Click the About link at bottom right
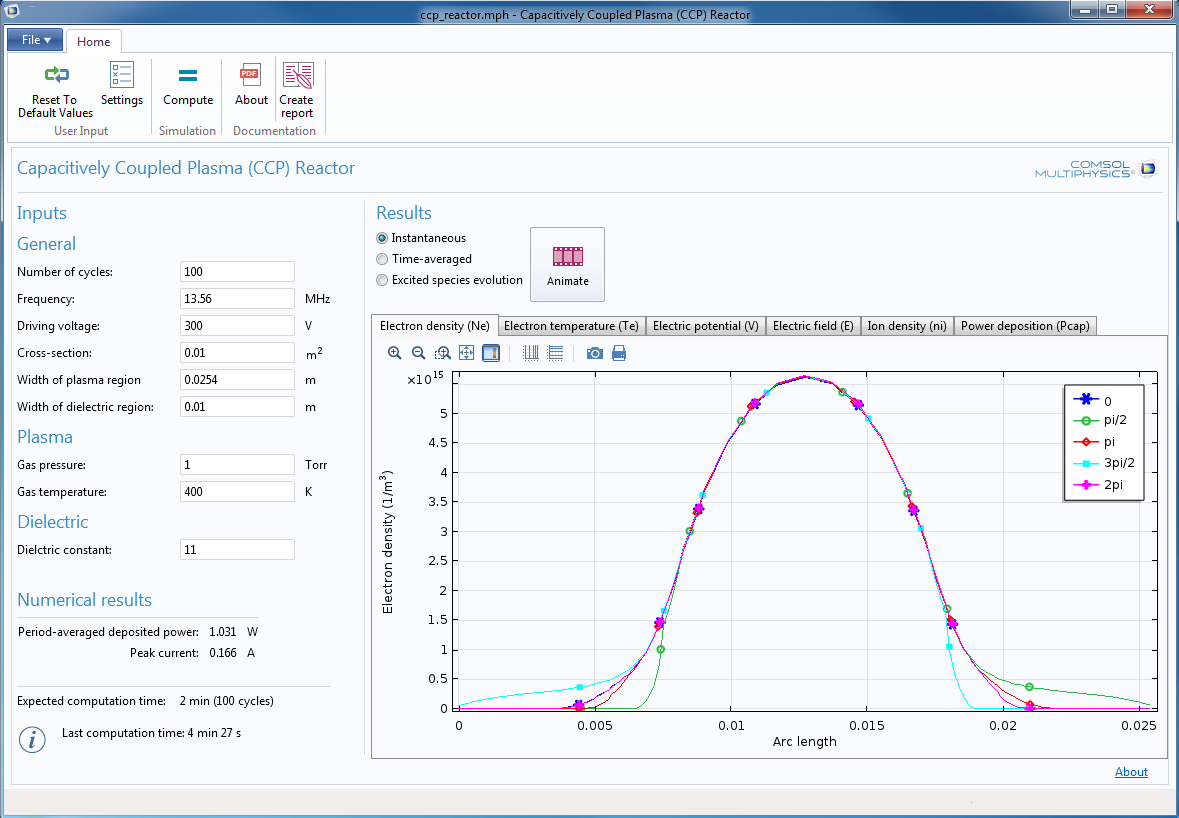Viewport: 1179px width, 818px height. click(1131, 772)
